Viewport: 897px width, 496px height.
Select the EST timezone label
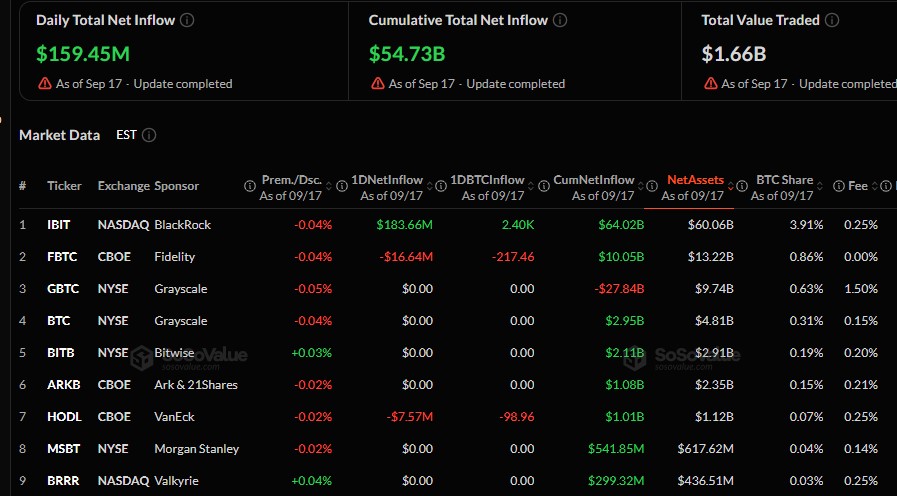[126, 135]
